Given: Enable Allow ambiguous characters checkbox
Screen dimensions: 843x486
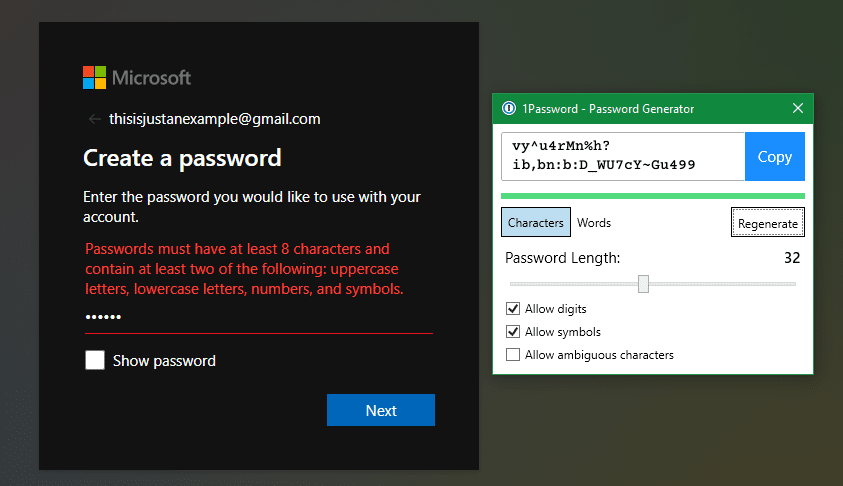Looking at the screenshot, I should click(x=513, y=355).
